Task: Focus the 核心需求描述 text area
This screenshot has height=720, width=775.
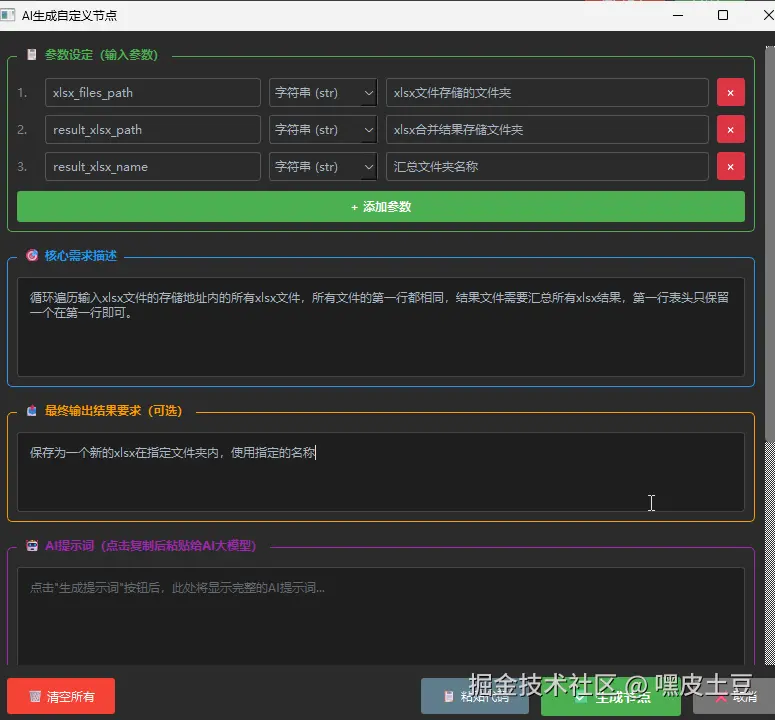Action: (381, 327)
